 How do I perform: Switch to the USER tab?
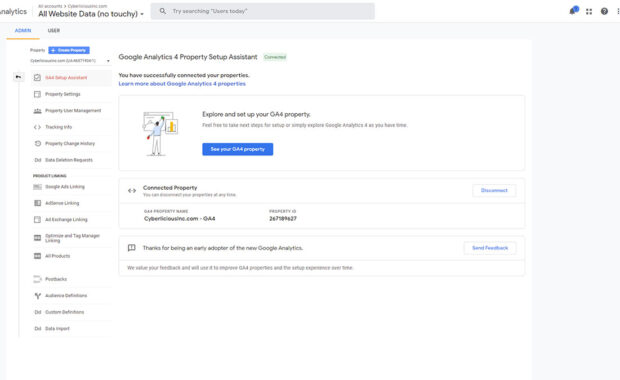pyautogui.click(x=54, y=30)
